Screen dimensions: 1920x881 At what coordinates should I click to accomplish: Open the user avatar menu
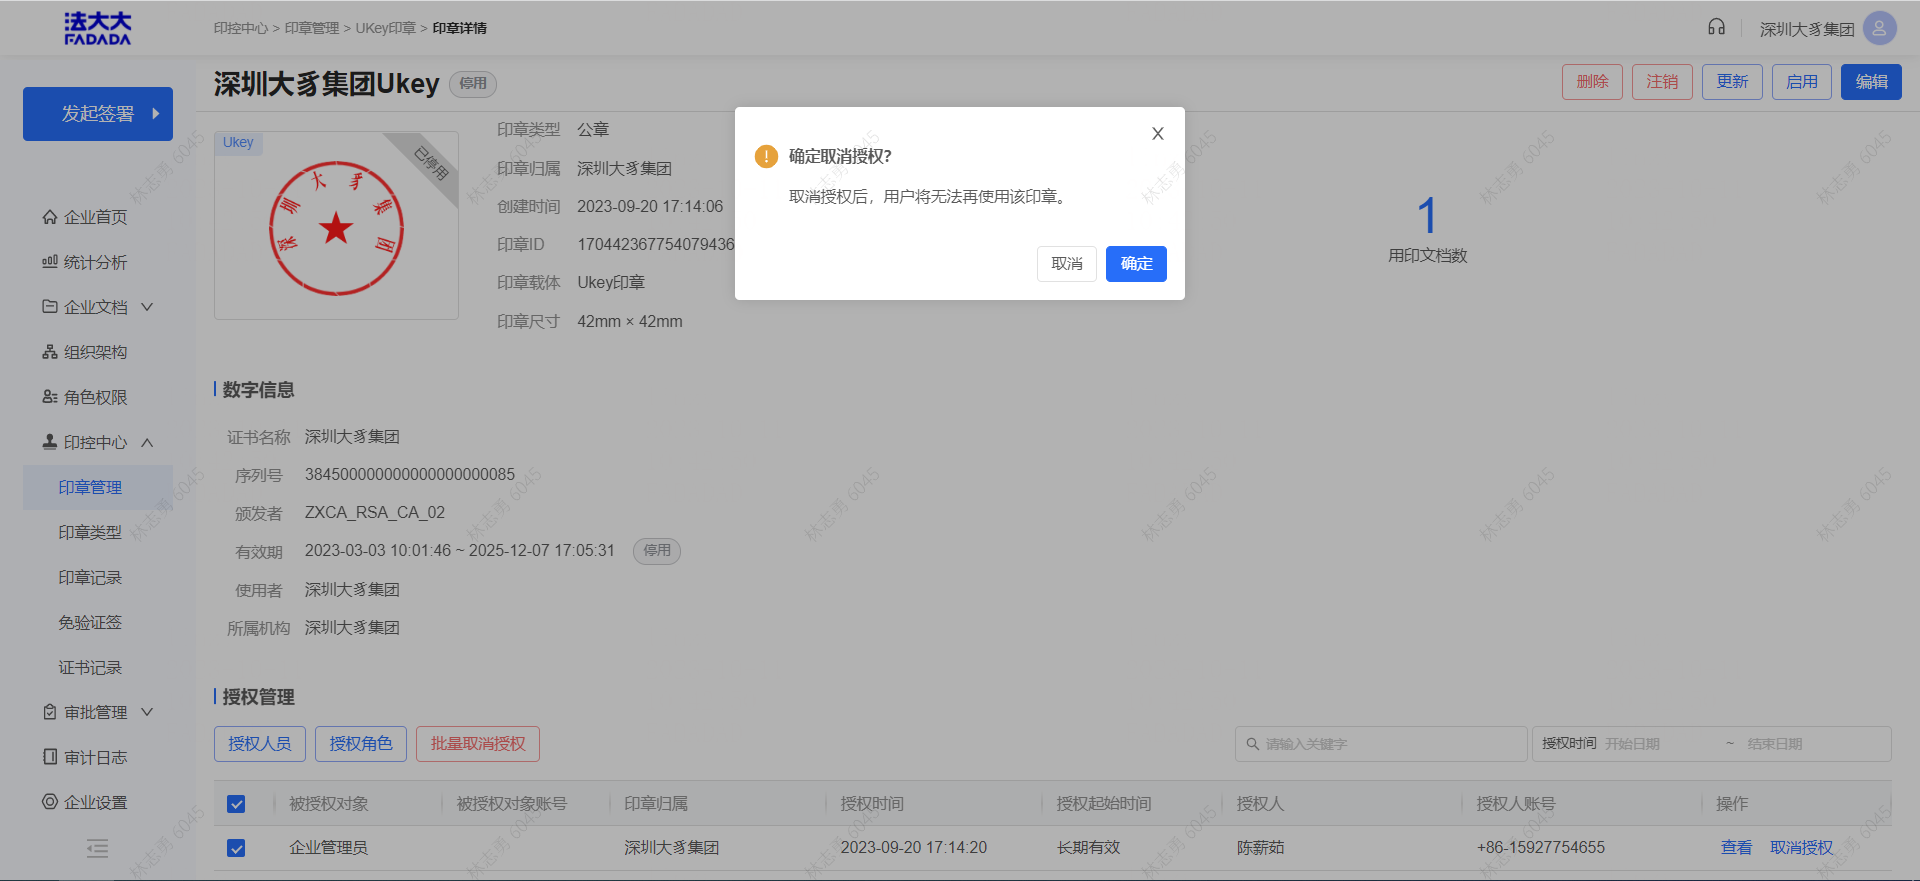(1880, 28)
